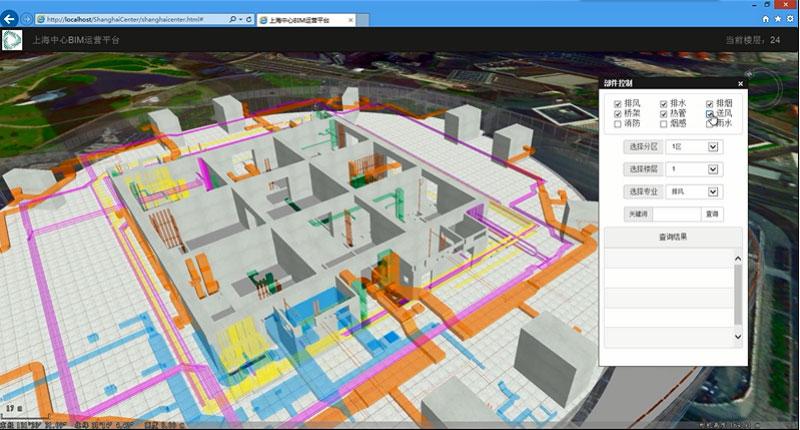Click the first empty row in query results
Viewport: 800px width, 430px height.
coord(669,259)
